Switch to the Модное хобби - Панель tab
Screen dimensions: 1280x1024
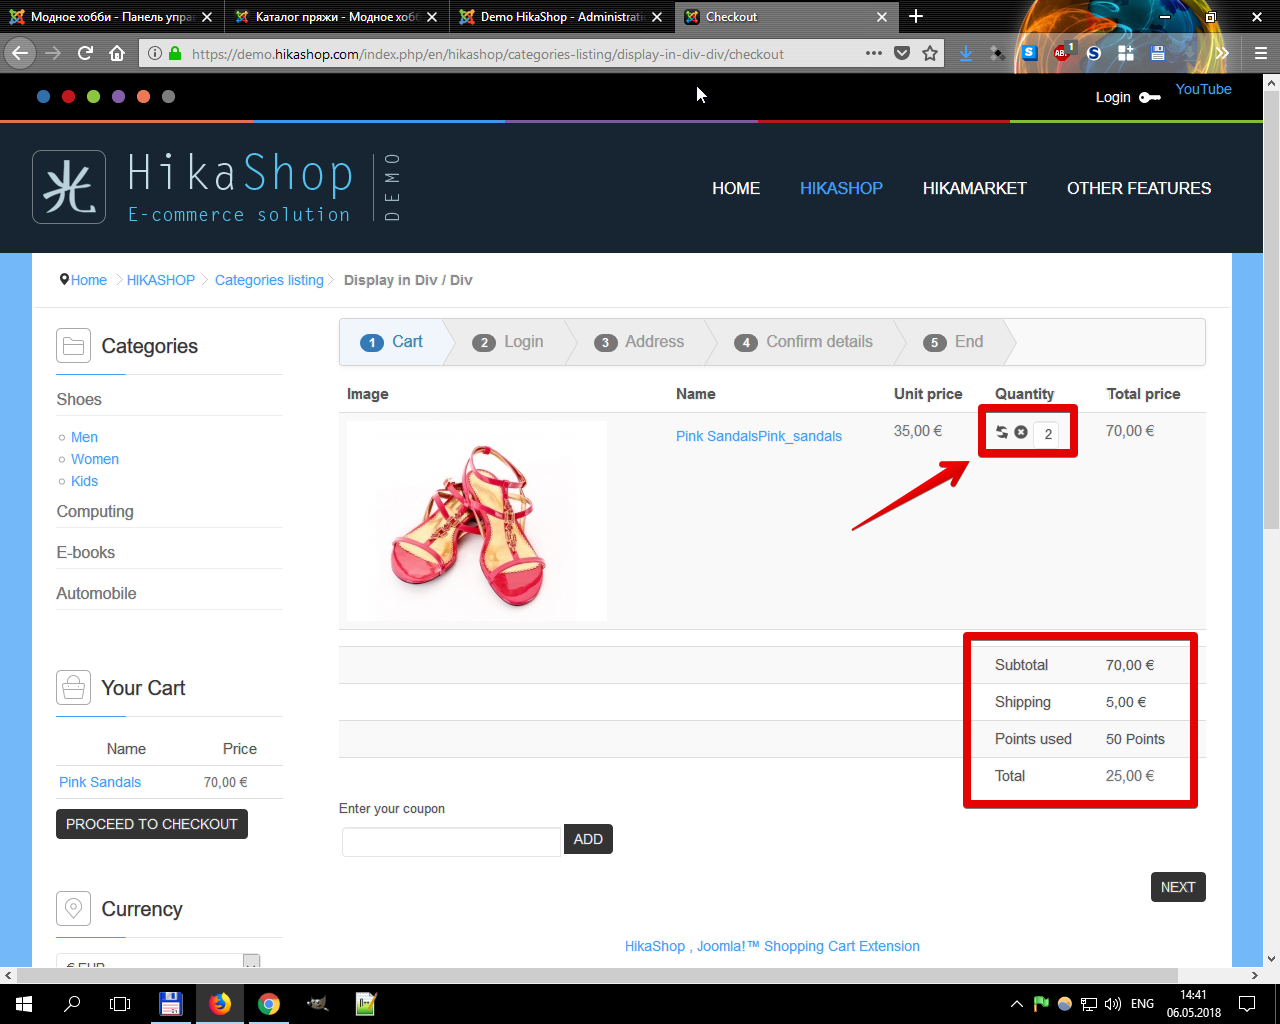tap(111, 17)
